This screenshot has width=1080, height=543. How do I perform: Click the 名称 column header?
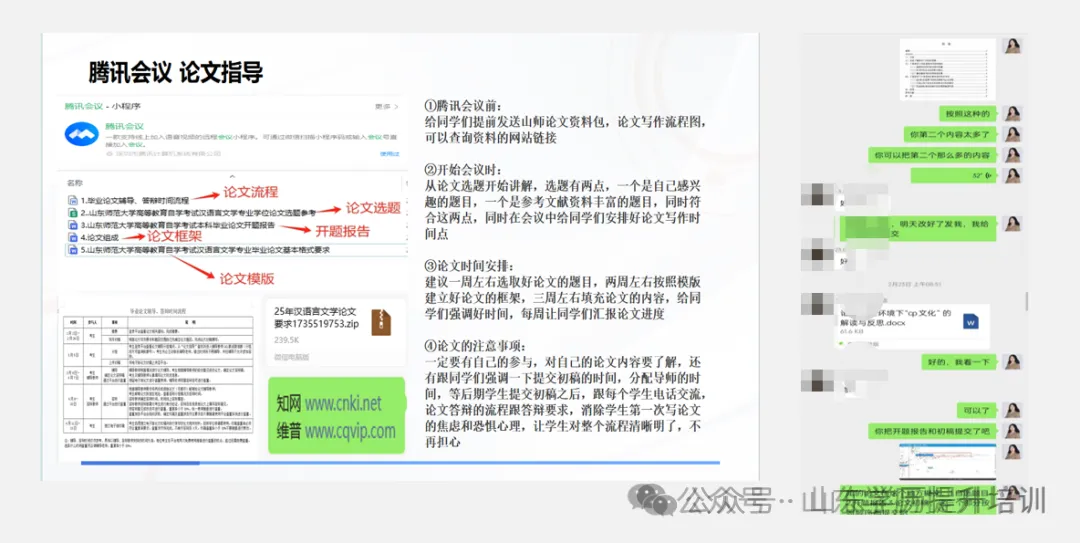(75, 183)
